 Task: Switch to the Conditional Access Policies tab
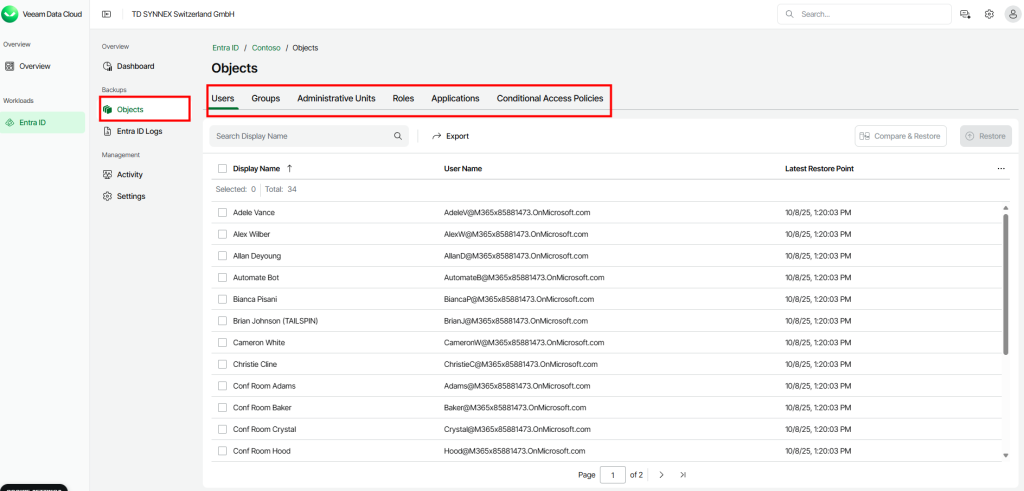point(550,98)
